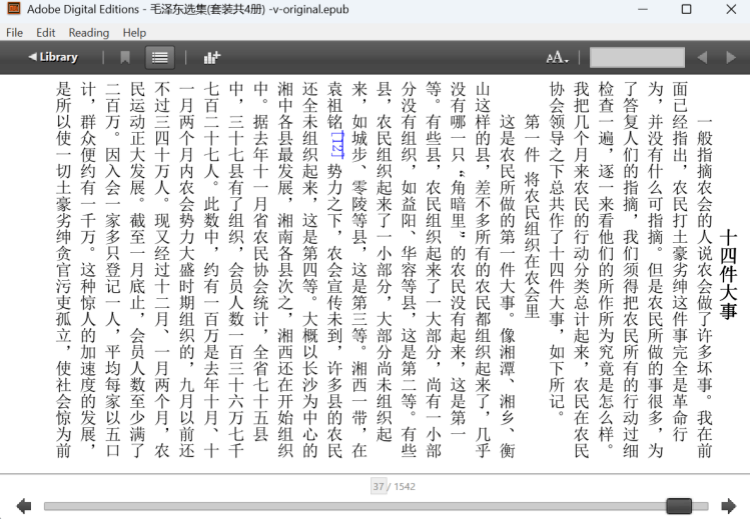Click the page progress slider thumb
This screenshot has width=750, height=519.
coord(679,506)
